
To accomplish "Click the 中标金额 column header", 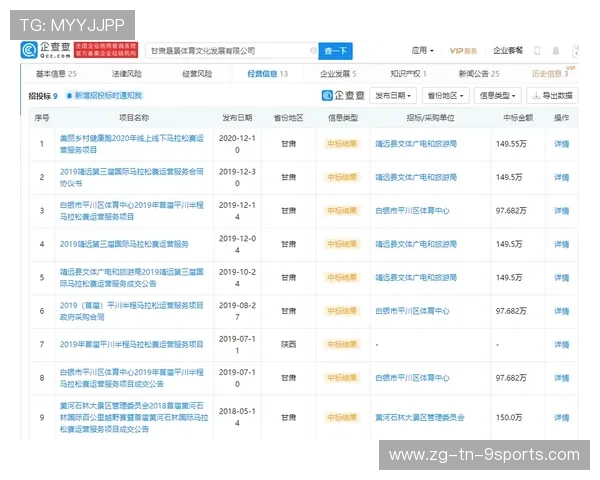I will pyautogui.click(x=518, y=118).
